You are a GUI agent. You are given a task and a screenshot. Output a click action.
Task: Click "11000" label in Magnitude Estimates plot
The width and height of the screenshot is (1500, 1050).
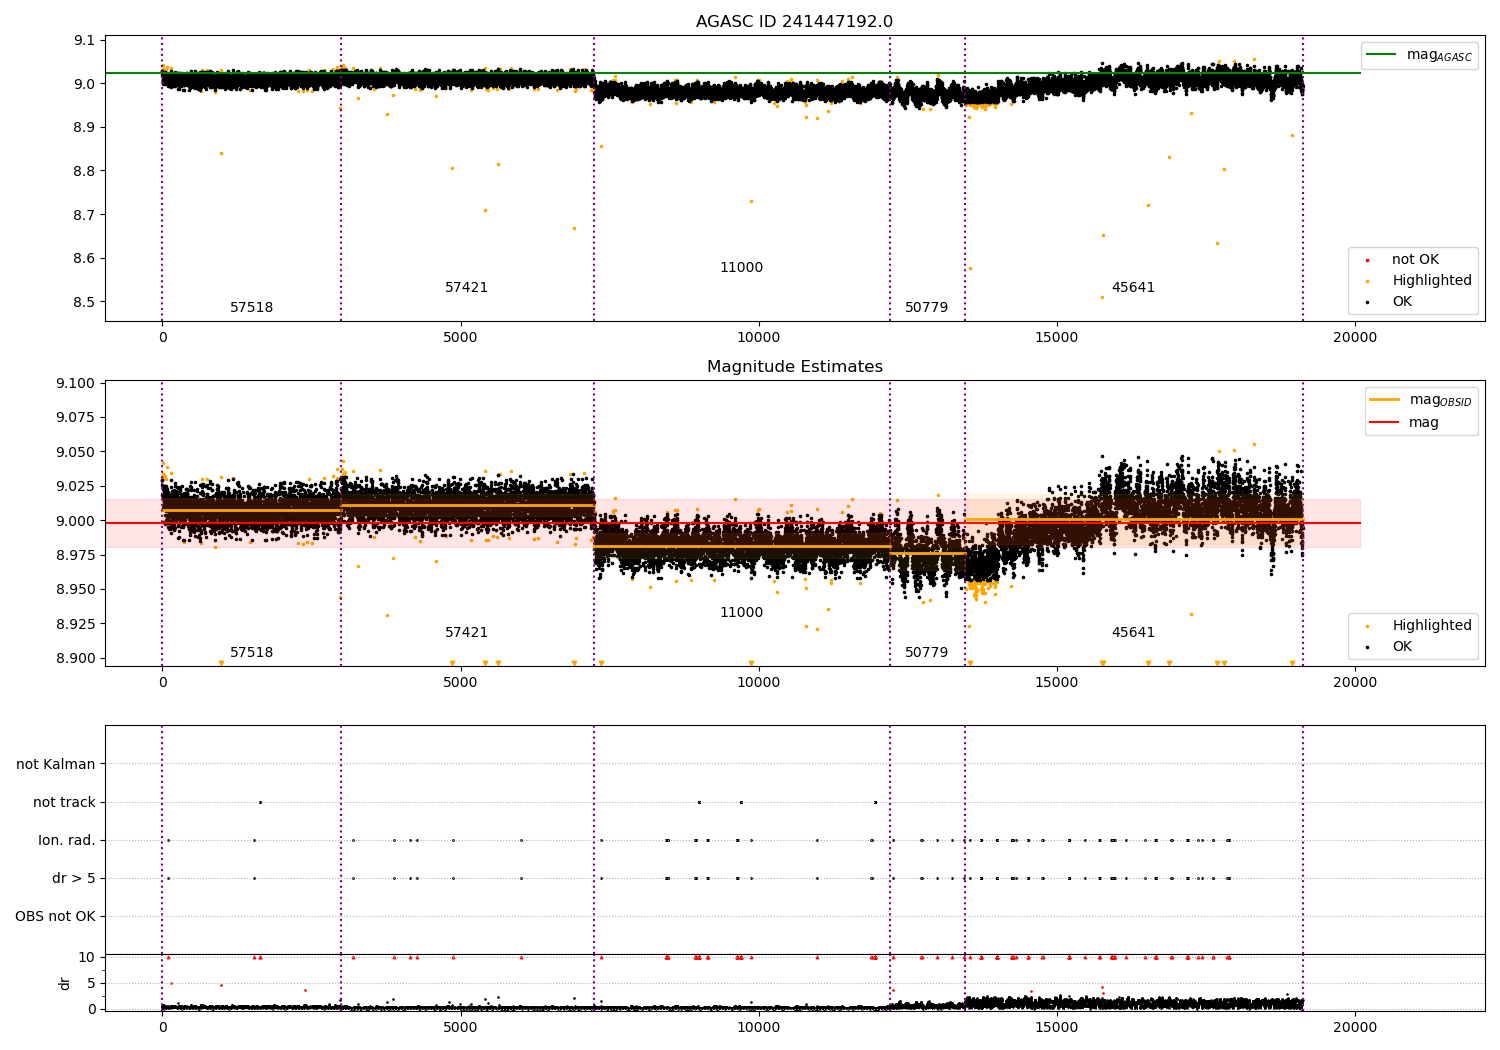pyautogui.click(x=742, y=613)
